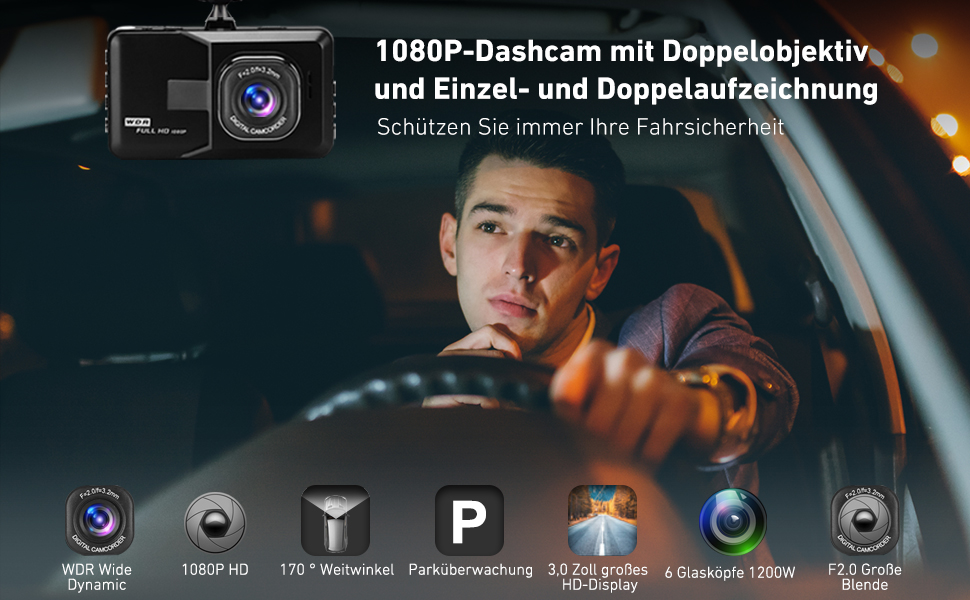Image resolution: width=970 pixels, height=600 pixels.
Task: Click the headline "1080P-Dashcam mit Doppelobjektiv"
Action: (621, 50)
